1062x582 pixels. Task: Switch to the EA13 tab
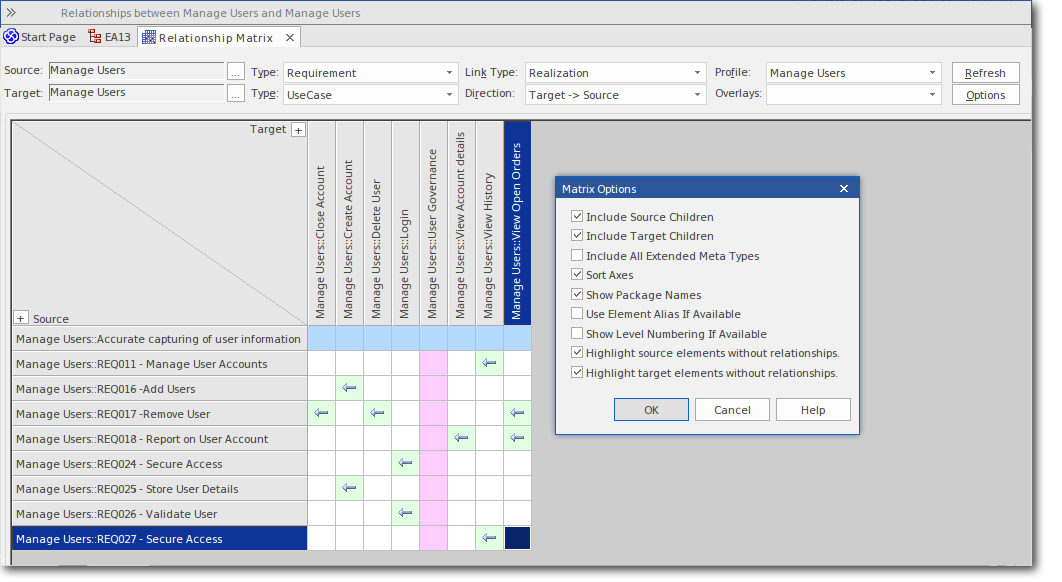tap(110, 37)
